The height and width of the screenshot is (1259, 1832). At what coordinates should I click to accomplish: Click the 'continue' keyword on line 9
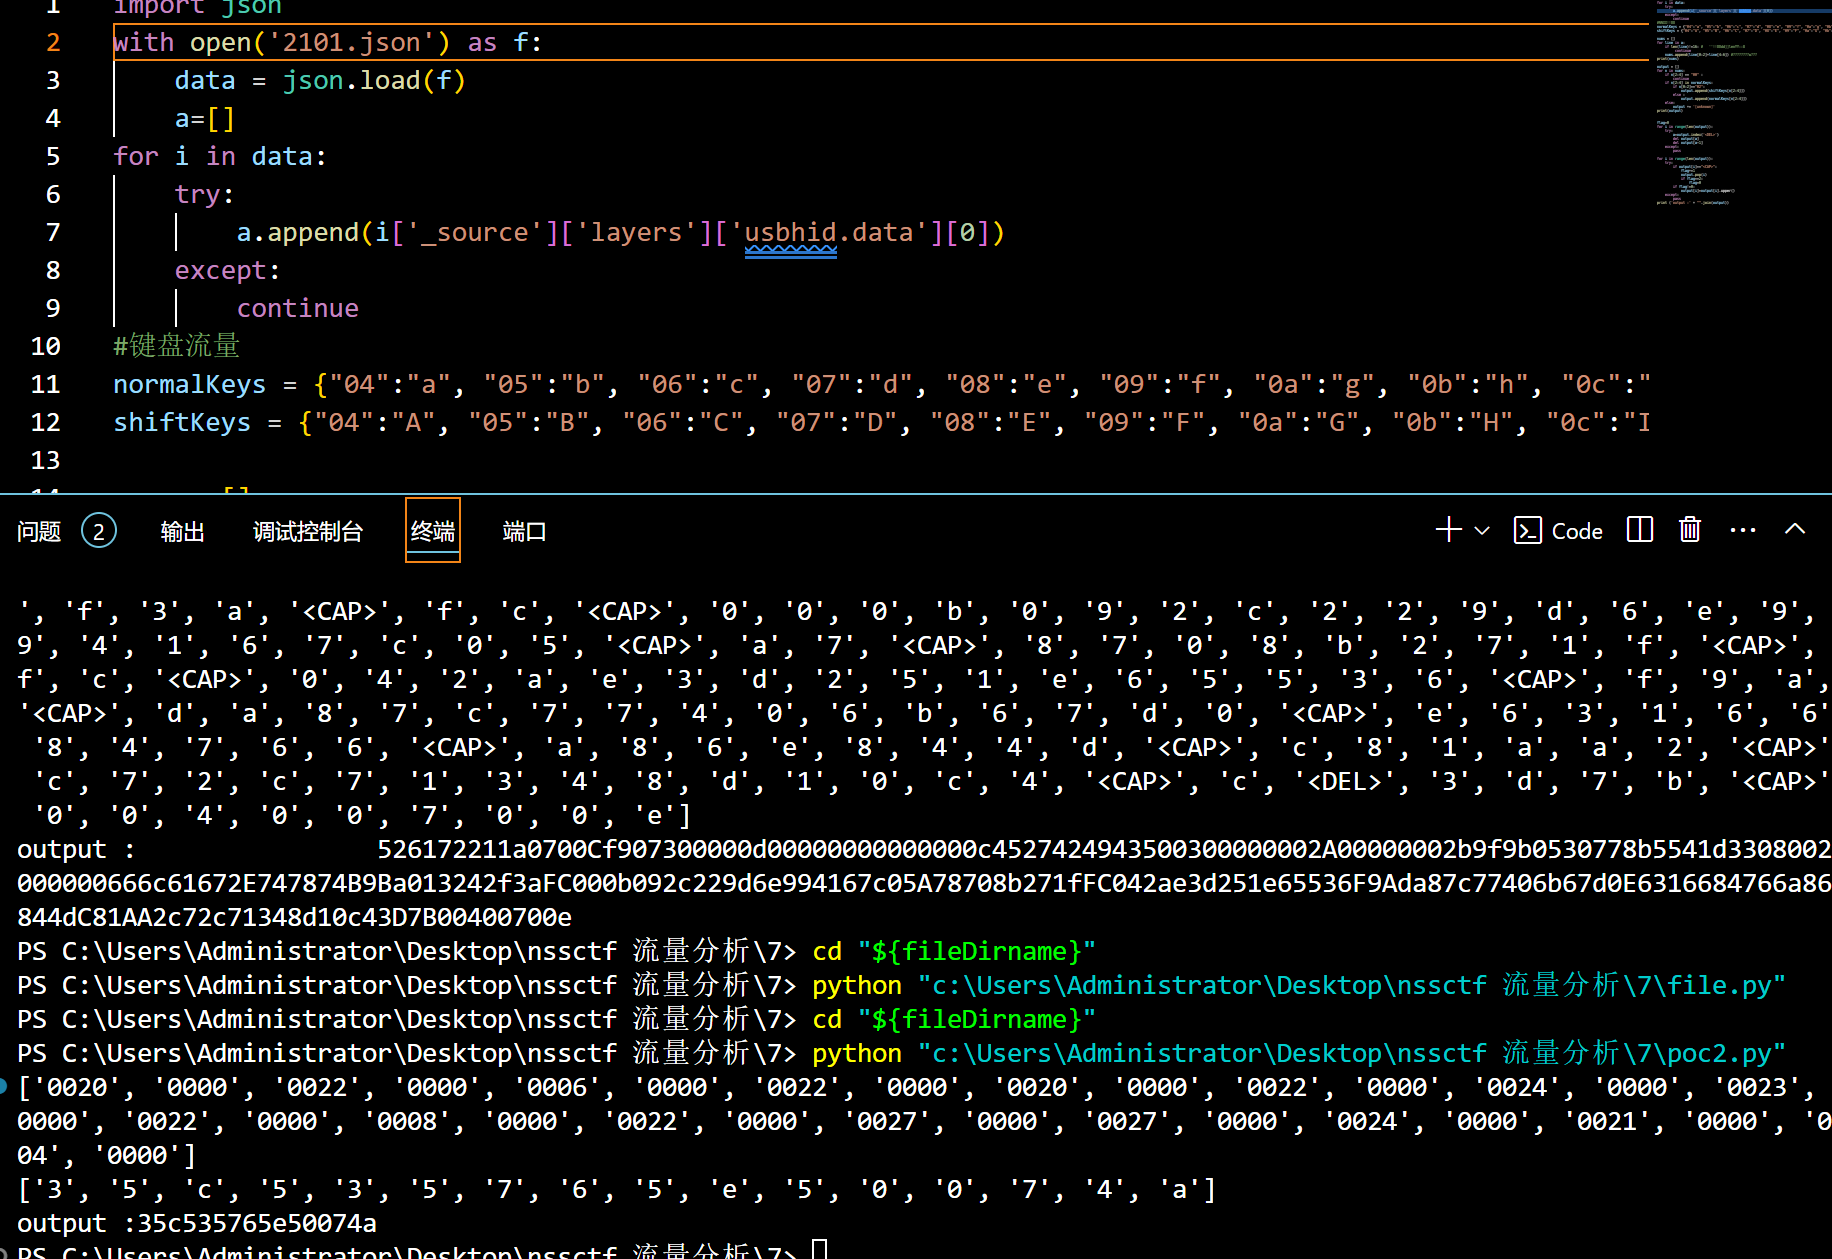pos(297,308)
